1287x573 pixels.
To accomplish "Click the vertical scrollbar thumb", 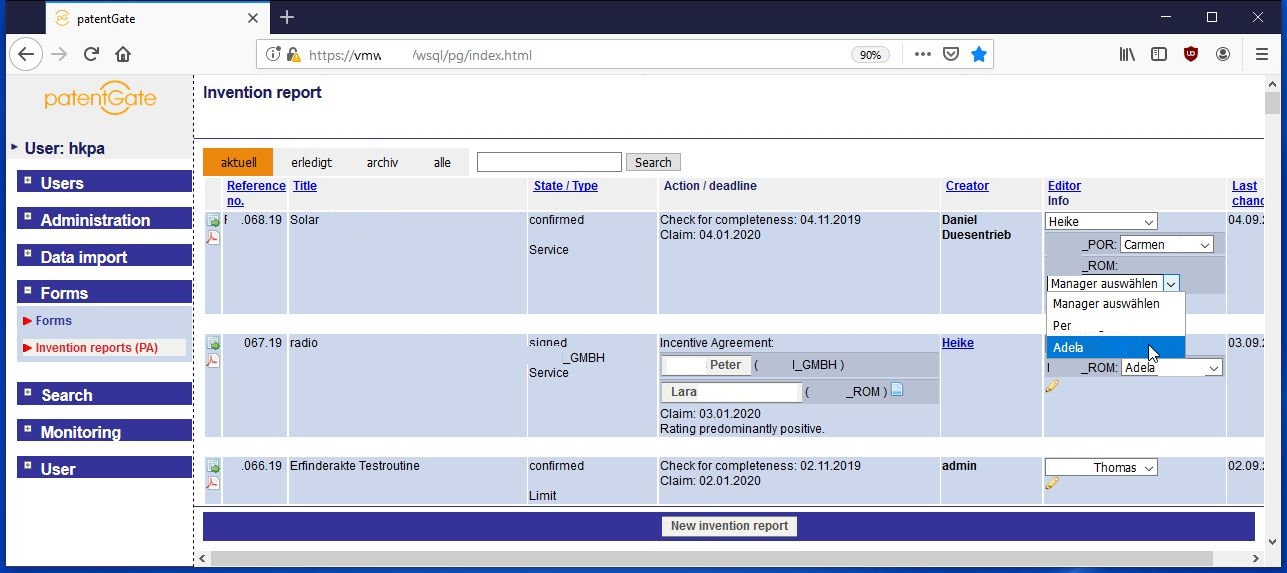I will pyautogui.click(x=1272, y=104).
